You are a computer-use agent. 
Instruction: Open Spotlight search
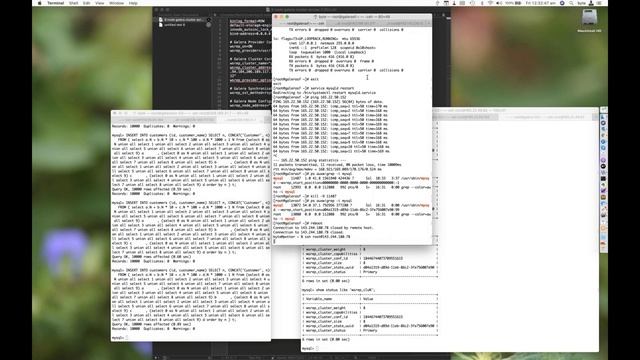pos(571,3)
